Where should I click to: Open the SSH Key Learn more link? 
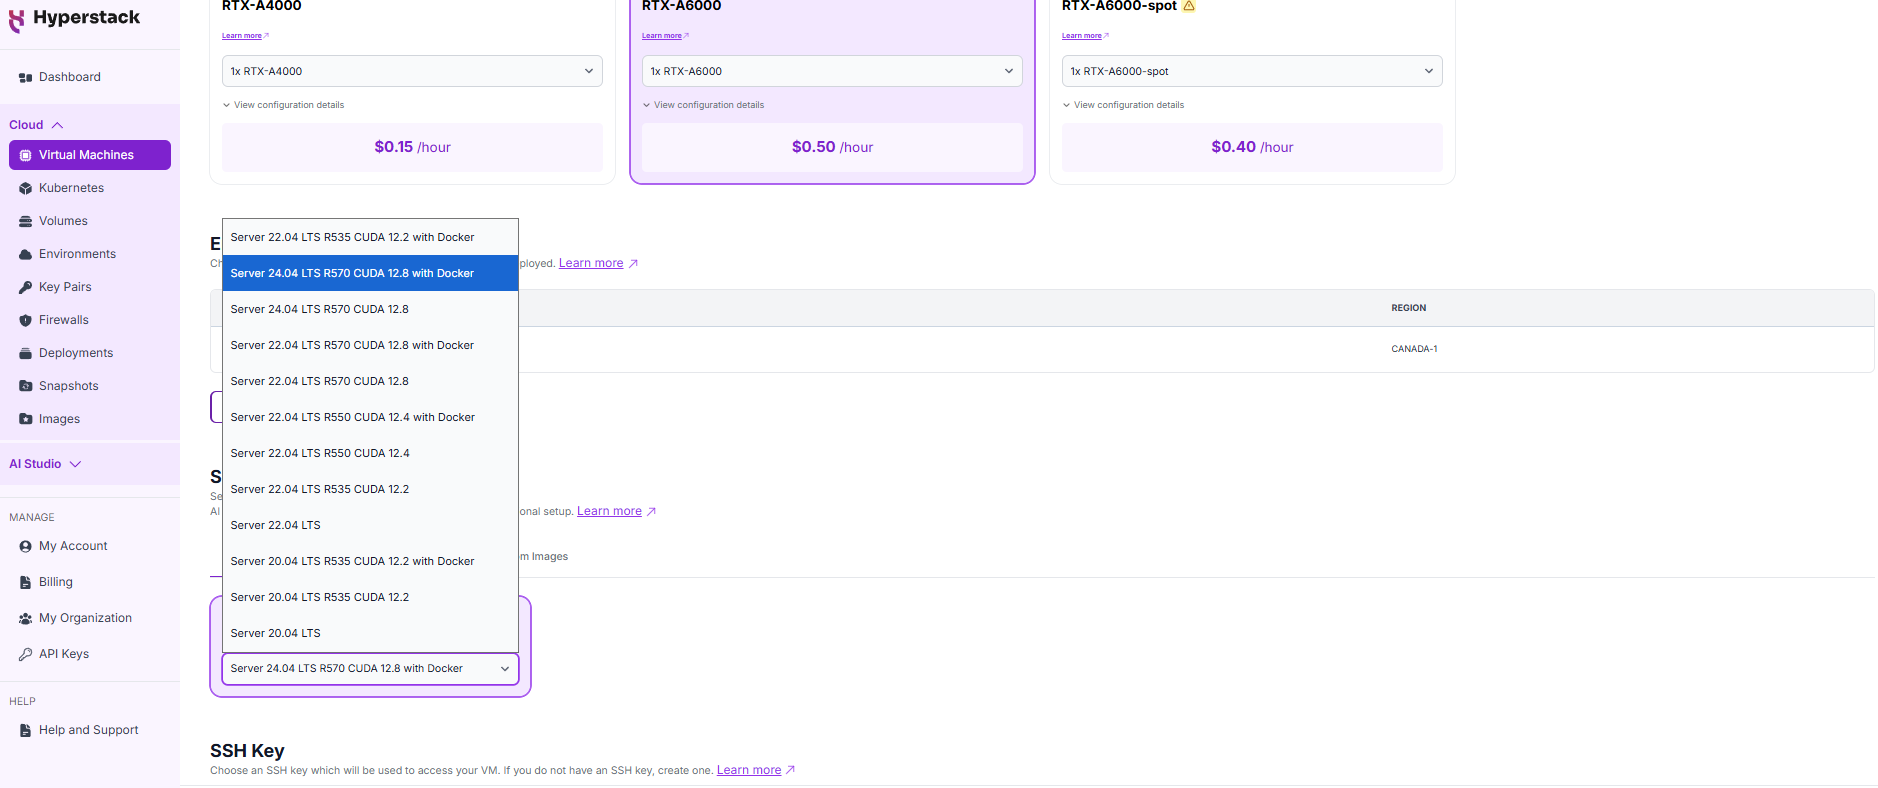click(x=749, y=770)
